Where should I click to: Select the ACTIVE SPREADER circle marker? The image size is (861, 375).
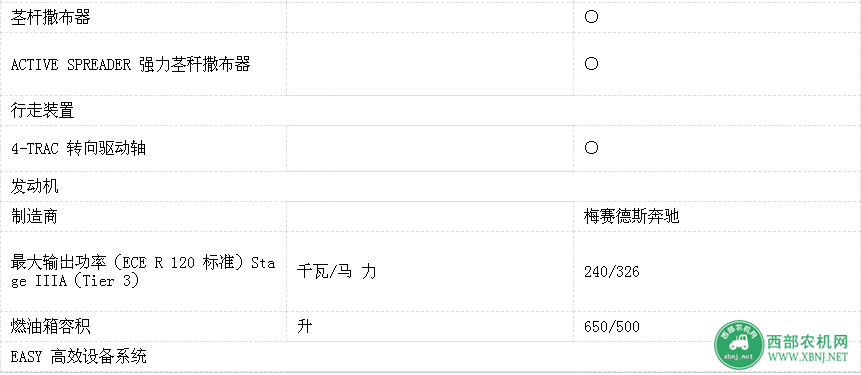click(x=591, y=64)
